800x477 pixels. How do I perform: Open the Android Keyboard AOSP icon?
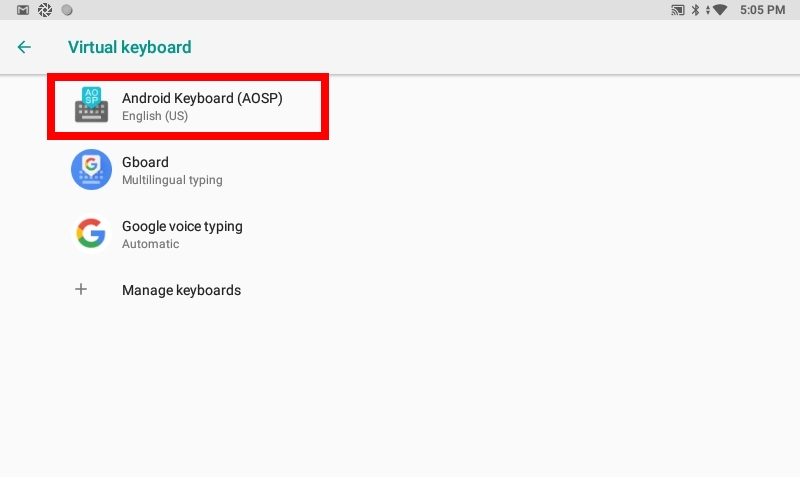coord(91,105)
